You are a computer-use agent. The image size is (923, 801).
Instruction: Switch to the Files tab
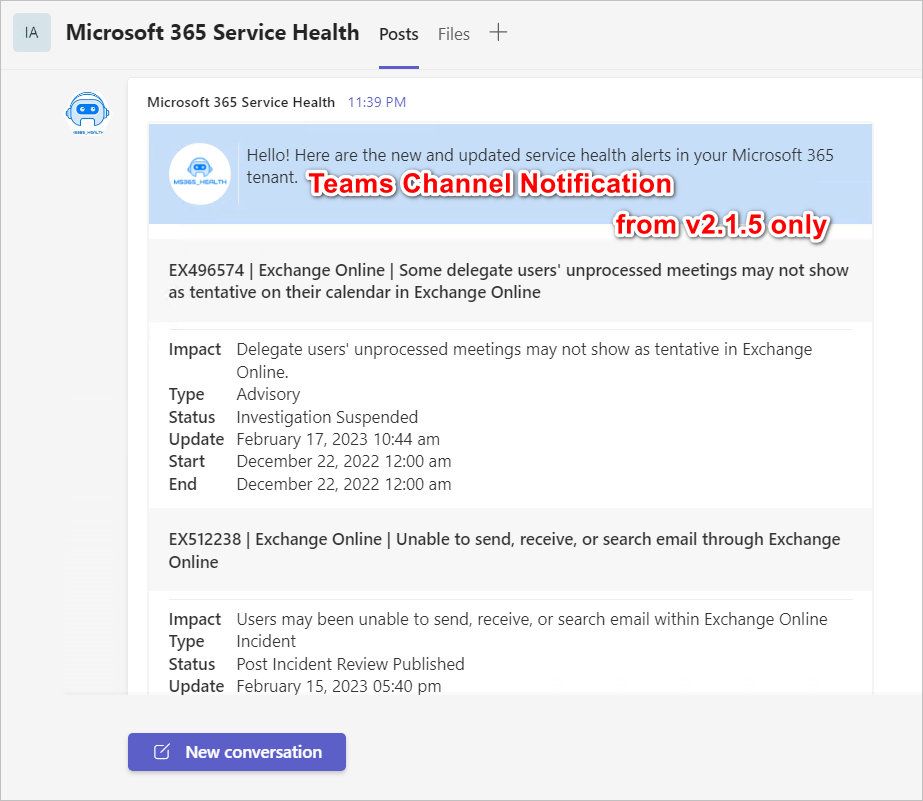click(454, 34)
